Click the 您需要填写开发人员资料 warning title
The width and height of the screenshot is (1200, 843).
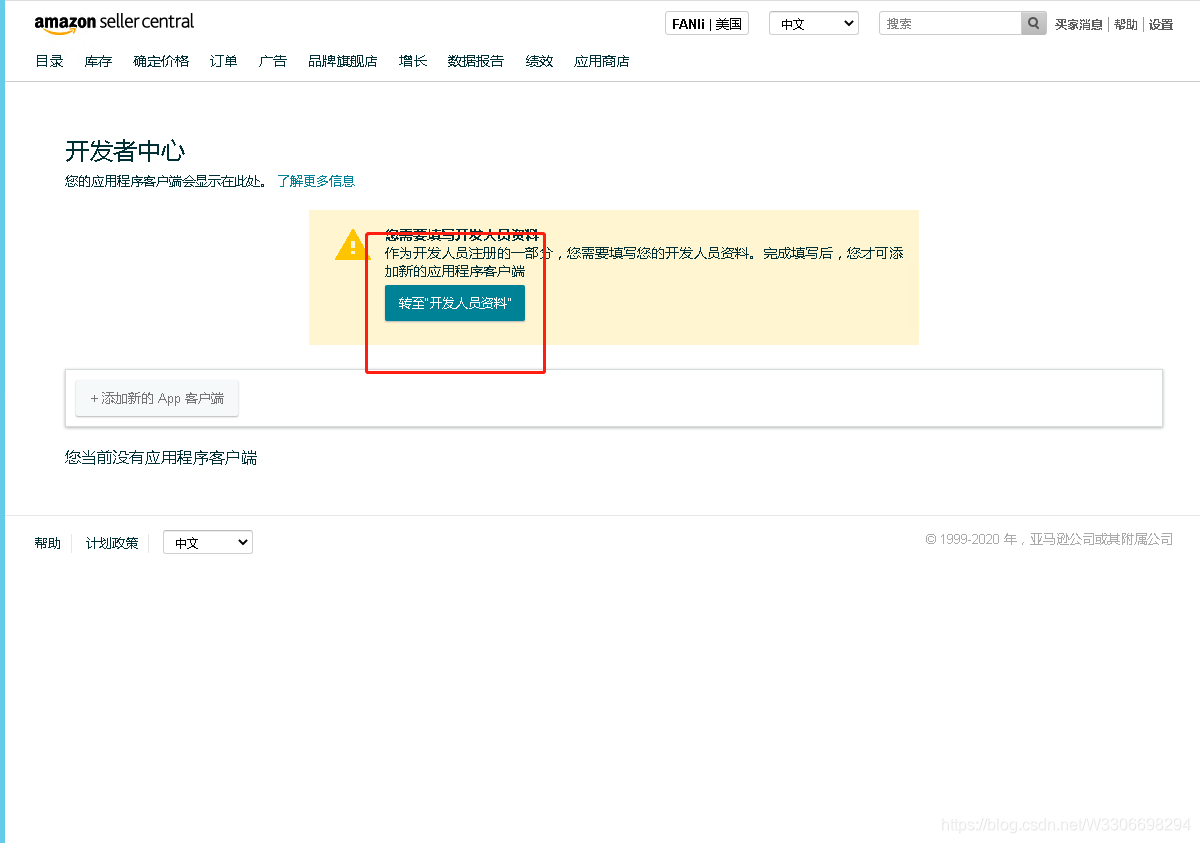click(462, 235)
